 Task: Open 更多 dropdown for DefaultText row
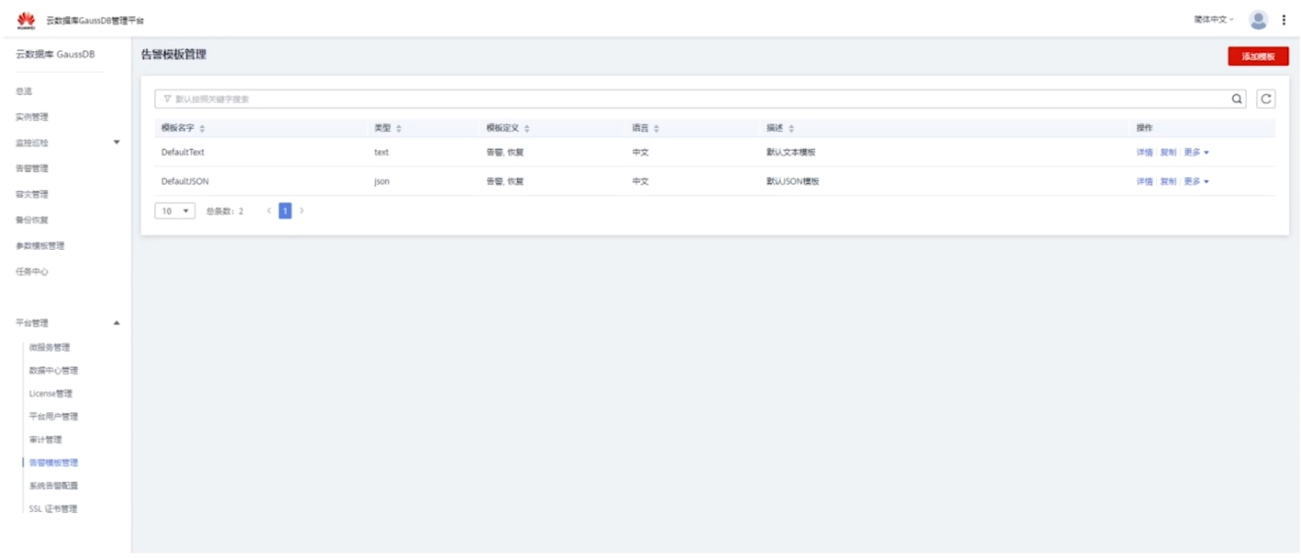coord(1197,153)
